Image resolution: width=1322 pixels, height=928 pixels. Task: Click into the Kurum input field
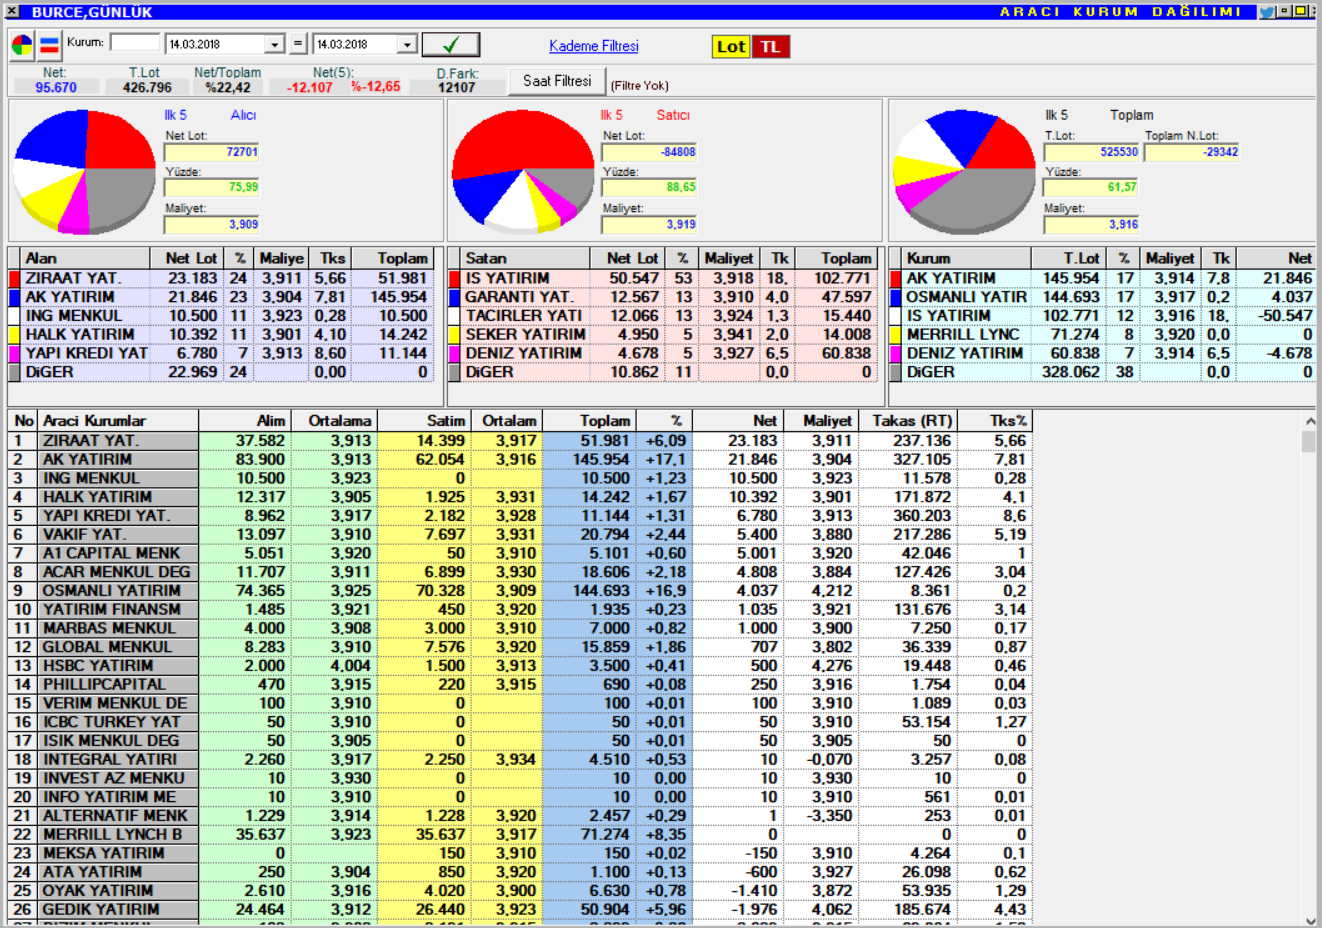tap(135, 43)
